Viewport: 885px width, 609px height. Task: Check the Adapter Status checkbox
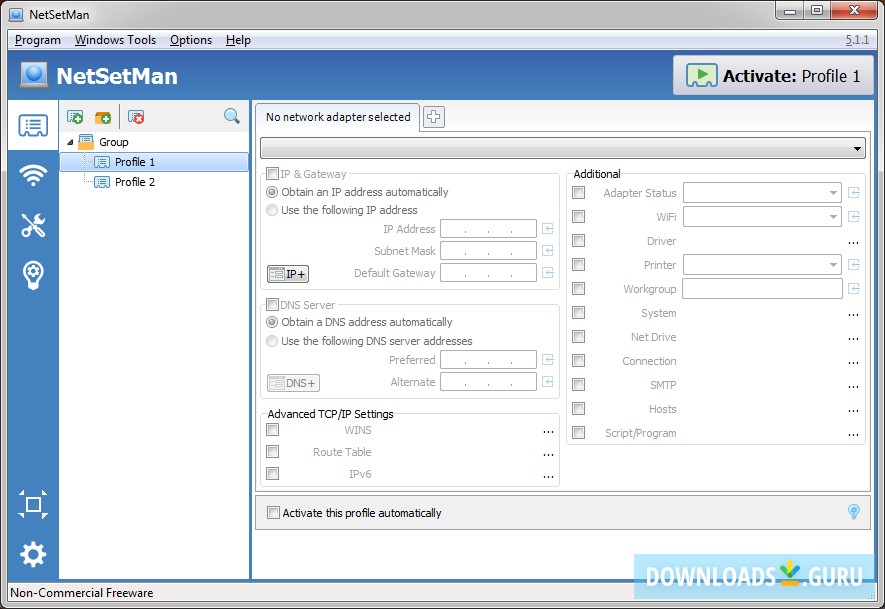pyautogui.click(x=579, y=192)
